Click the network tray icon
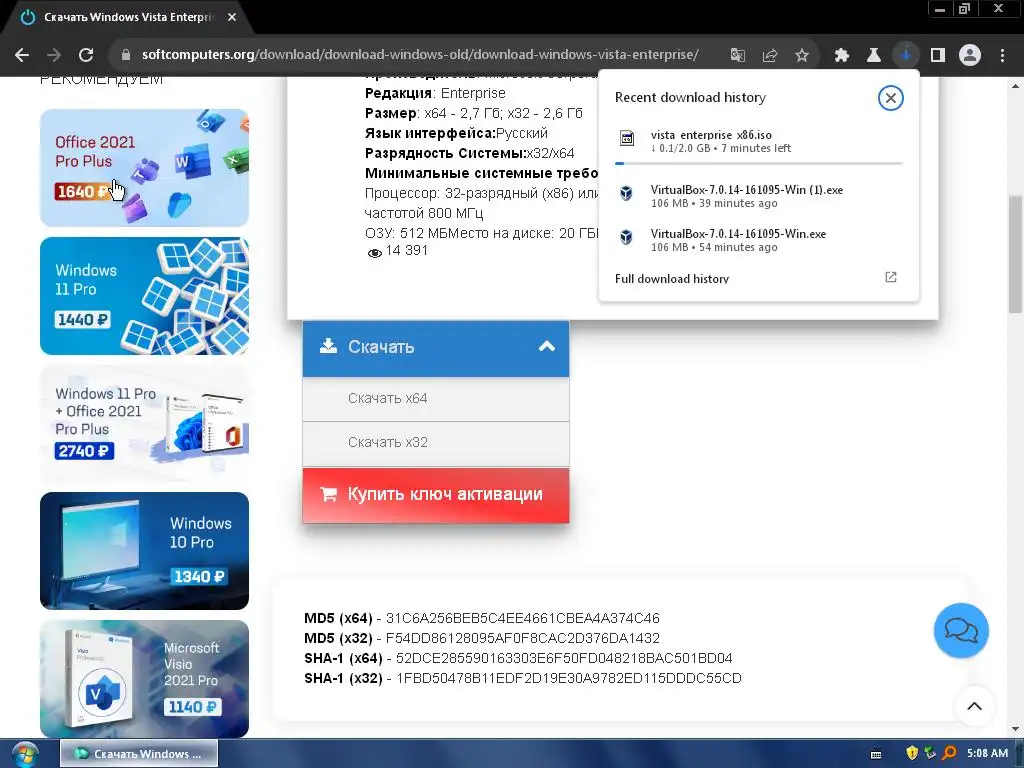This screenshot has width=1024, height=768. coord(931,753)
